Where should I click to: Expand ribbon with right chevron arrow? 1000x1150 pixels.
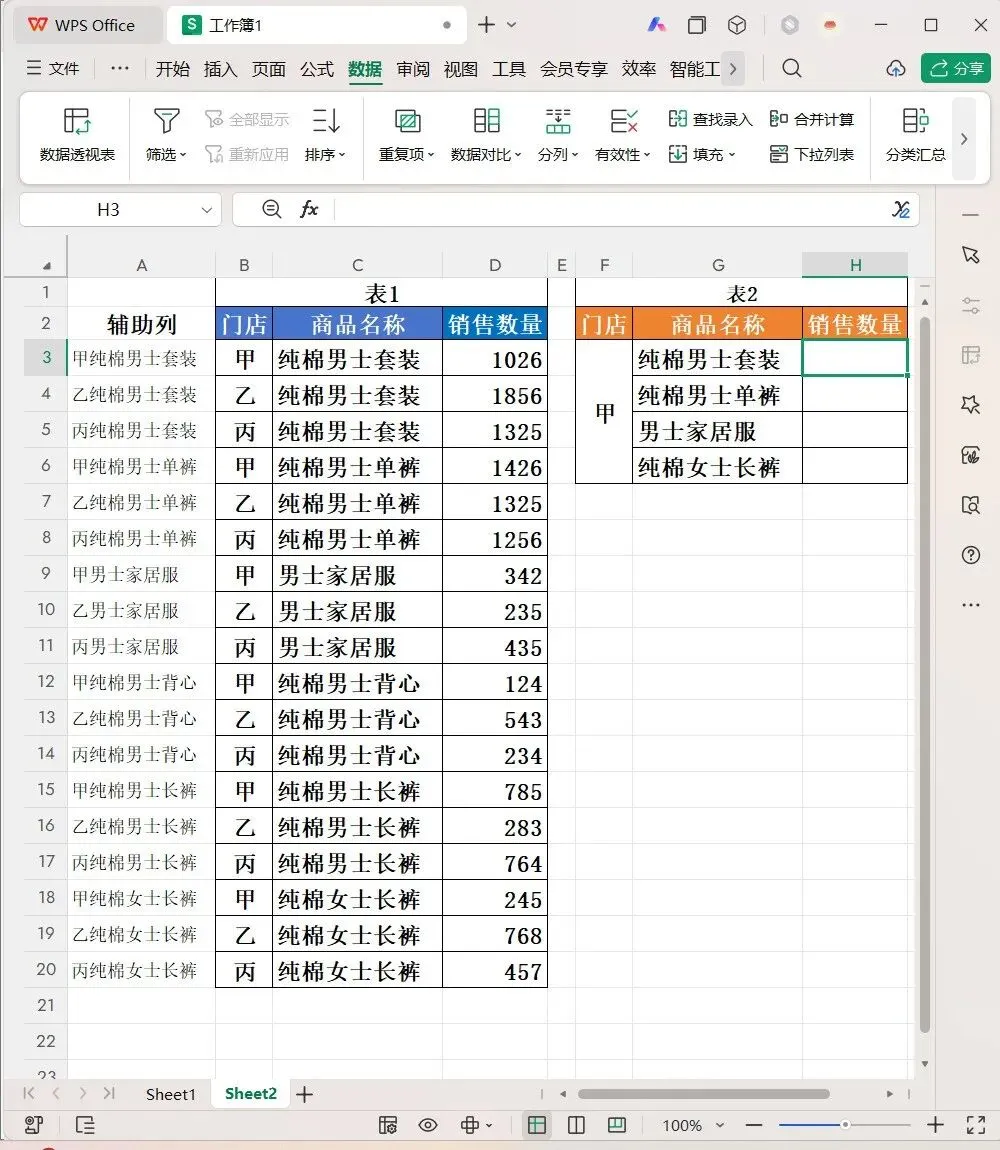point(964,138)
